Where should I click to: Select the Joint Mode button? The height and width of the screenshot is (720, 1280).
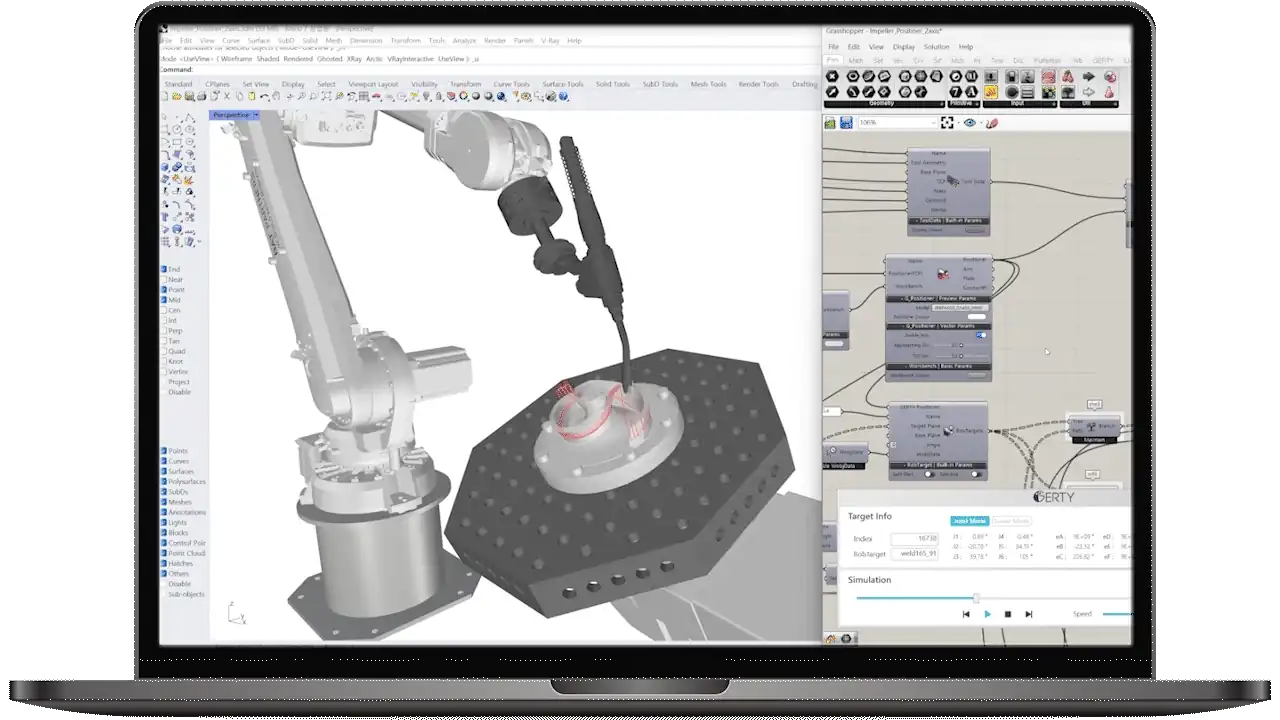tap(969, 521)
